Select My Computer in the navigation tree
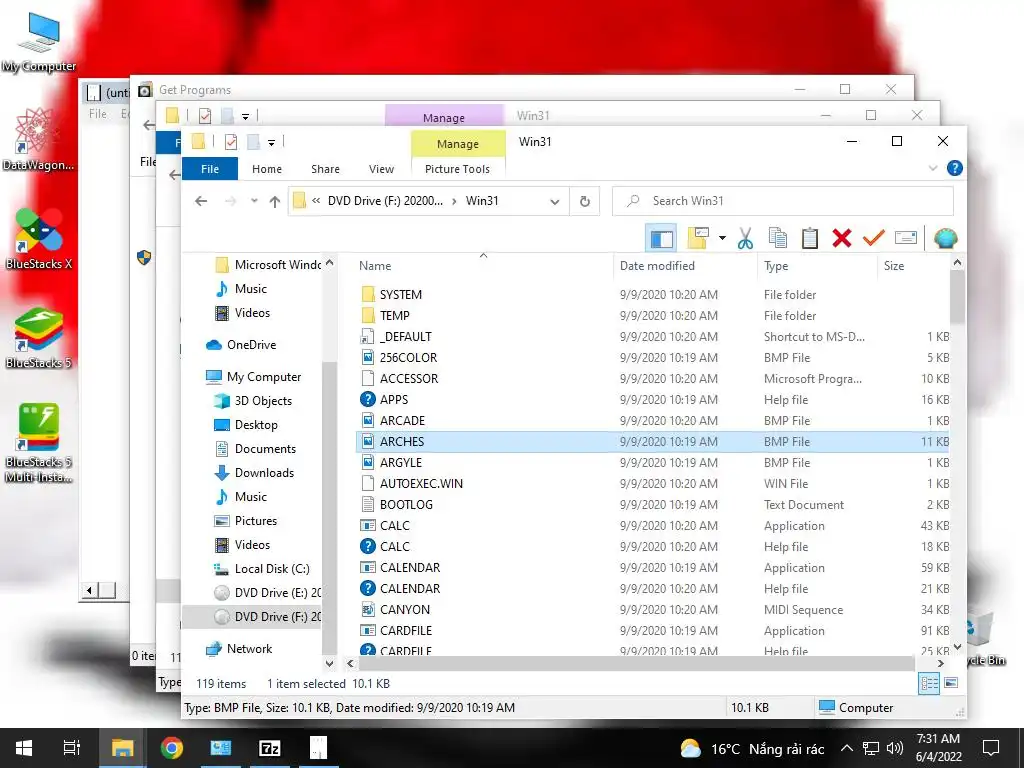 pos(264,377)
